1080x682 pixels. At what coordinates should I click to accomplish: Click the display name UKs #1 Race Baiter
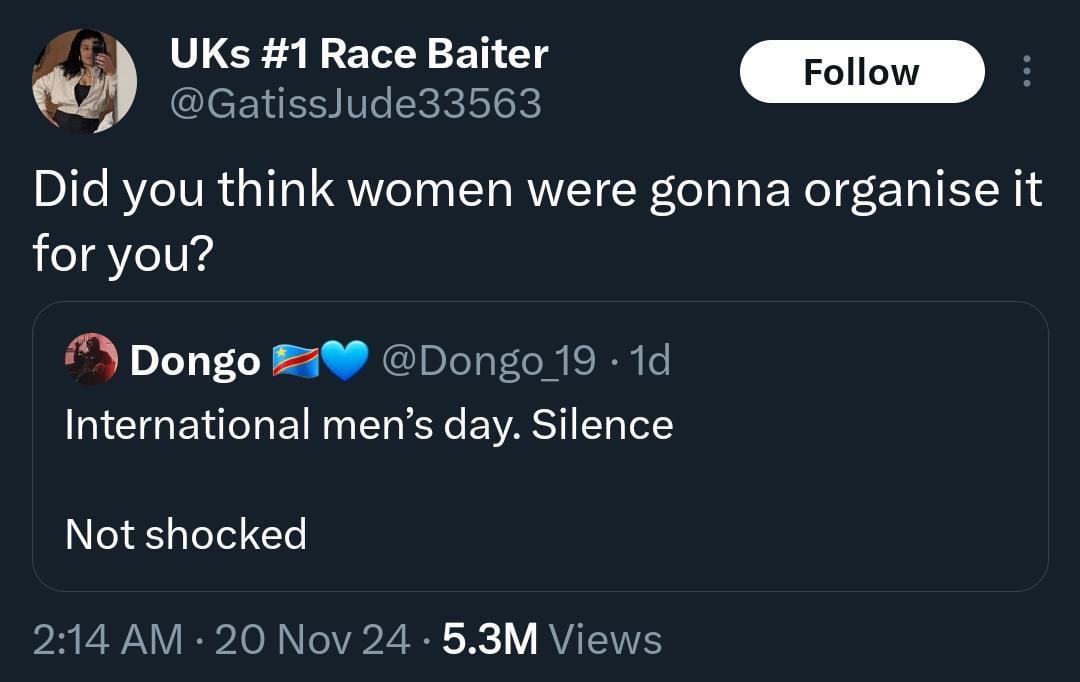click(358, 54)
